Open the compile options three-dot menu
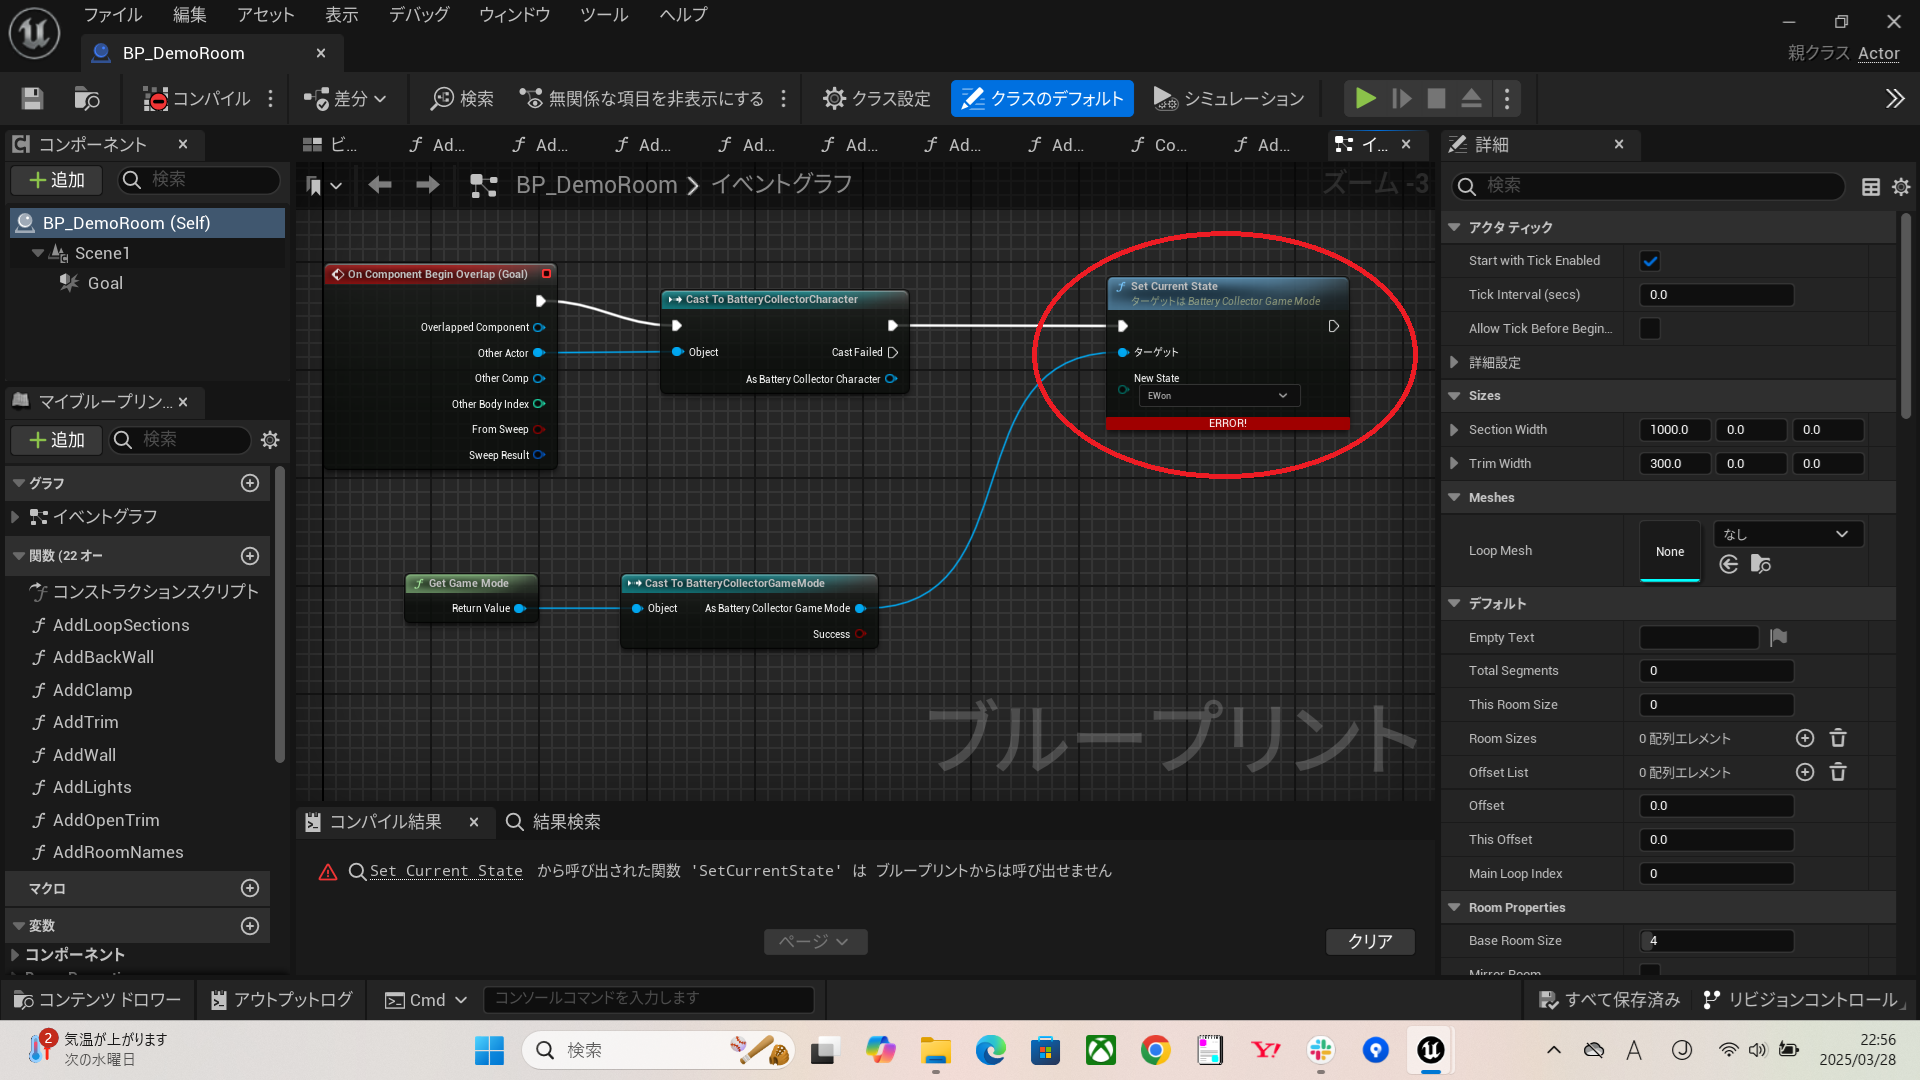Viewport: 1920px width, 1080px height. (x=270, y=98)
